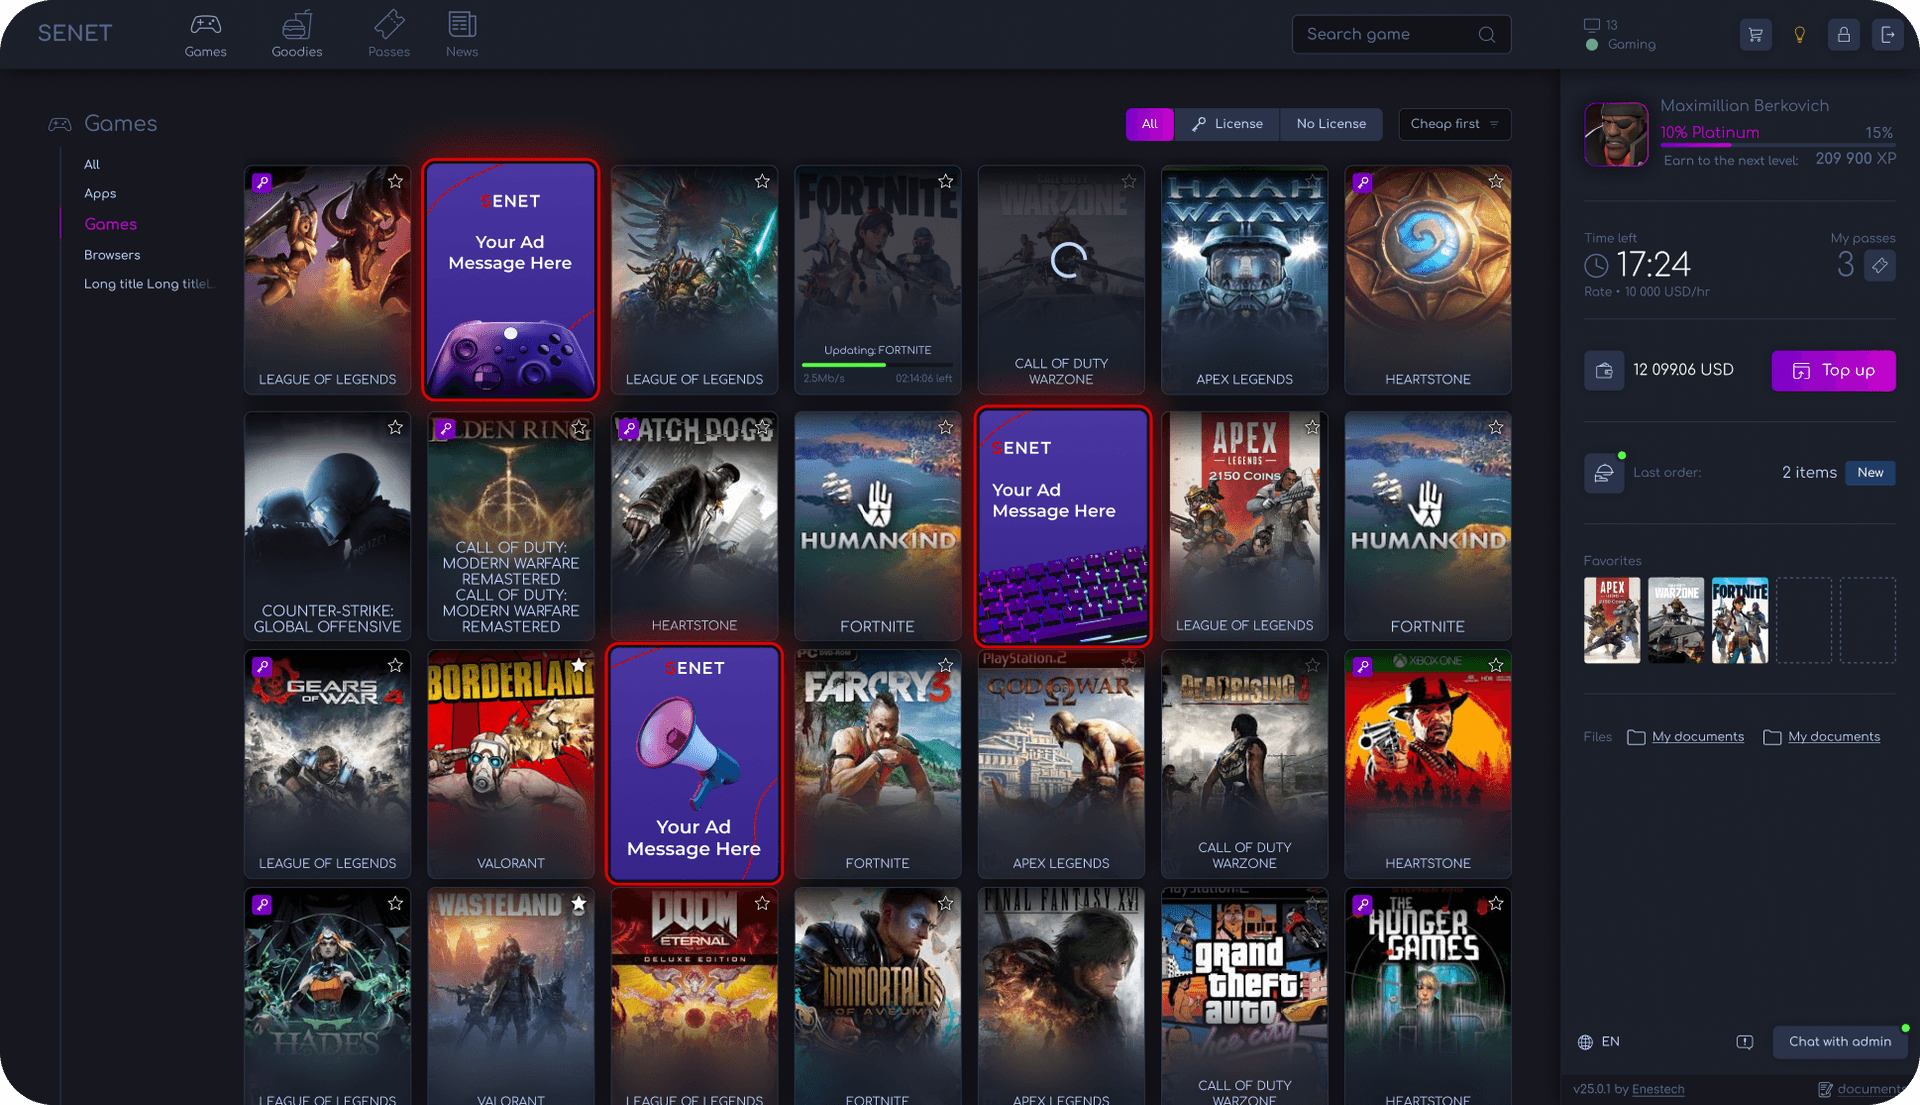
Task: Open My passes with the ticket icon
Action: 1880,265
